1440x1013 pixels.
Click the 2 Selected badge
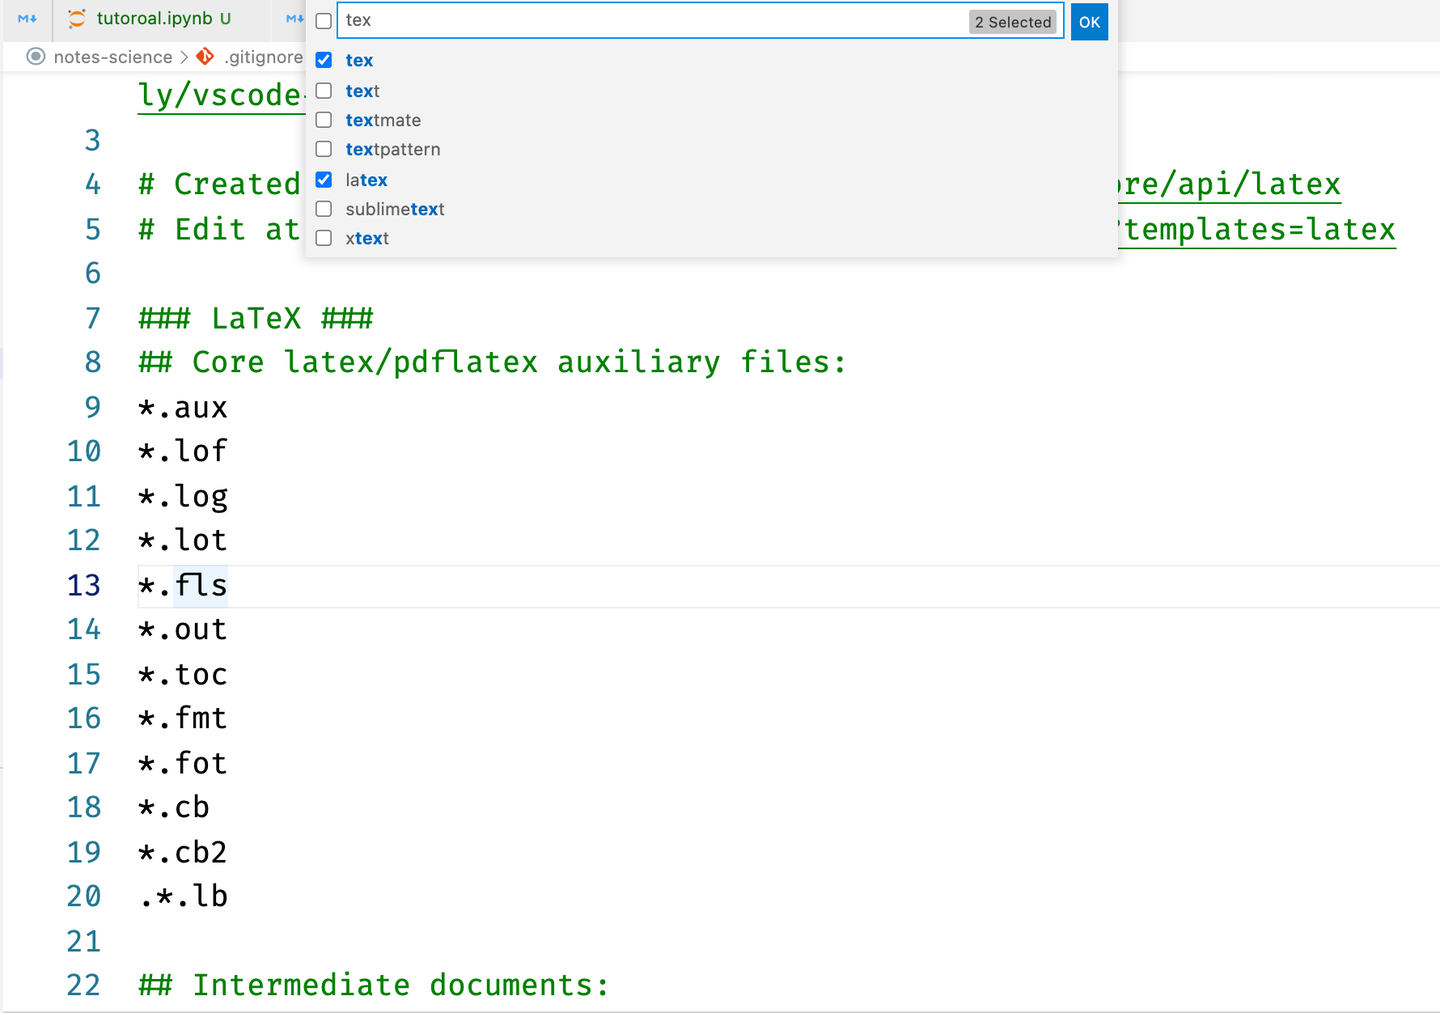click(1012, 21)
